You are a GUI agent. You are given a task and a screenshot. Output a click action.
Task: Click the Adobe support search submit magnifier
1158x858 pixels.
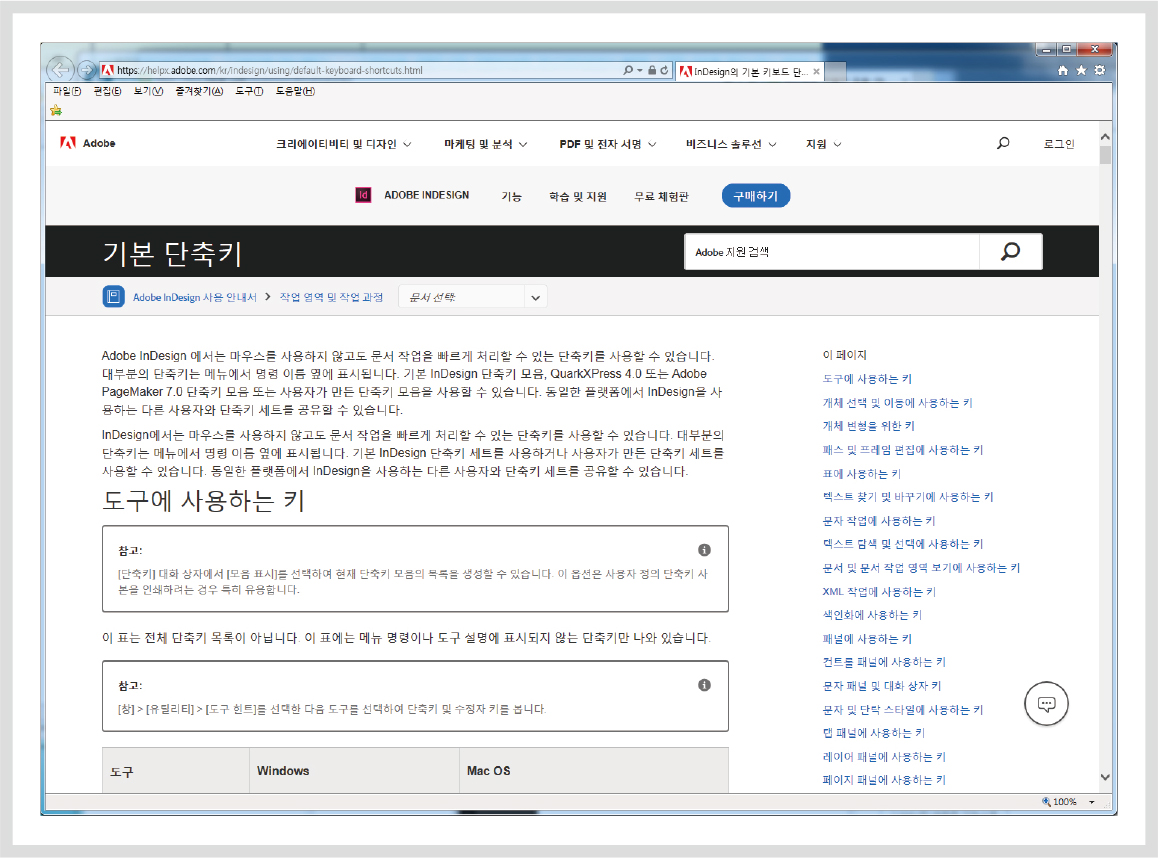pyautogui.click(x=1010, y=252)
